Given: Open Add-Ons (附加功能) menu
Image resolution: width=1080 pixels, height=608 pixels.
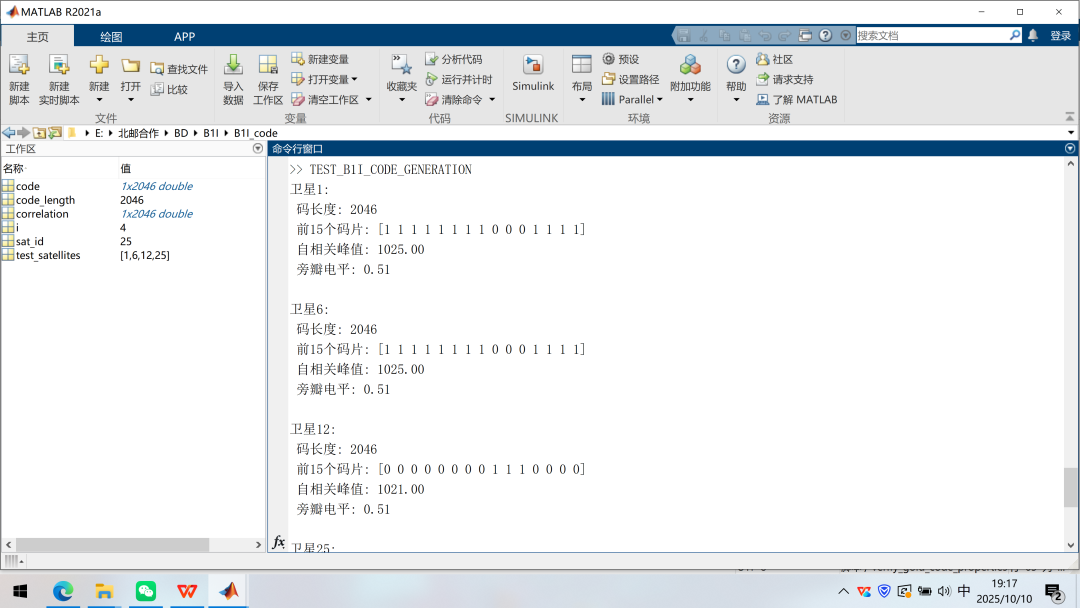Looking at the screenshot, I should tap(690, 79).
